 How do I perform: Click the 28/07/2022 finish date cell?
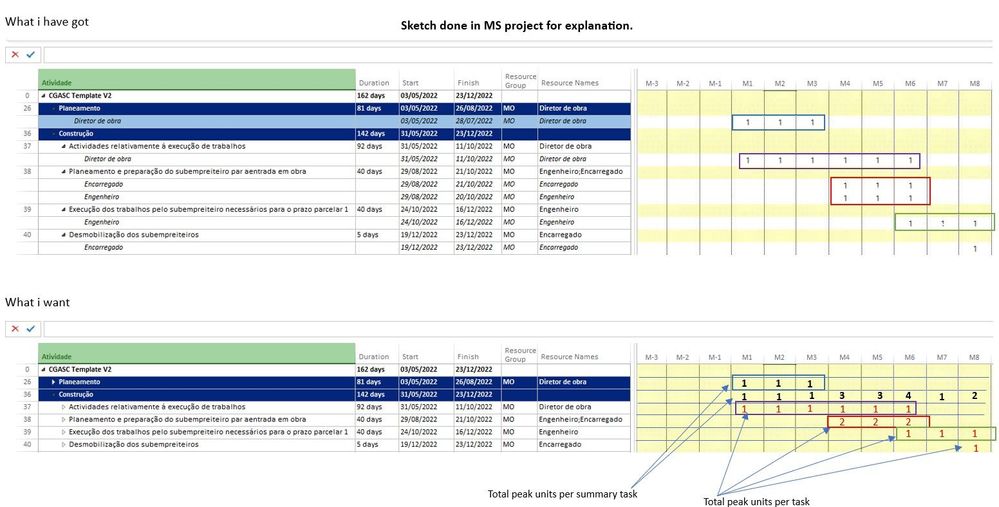click(x=478, y=121)
